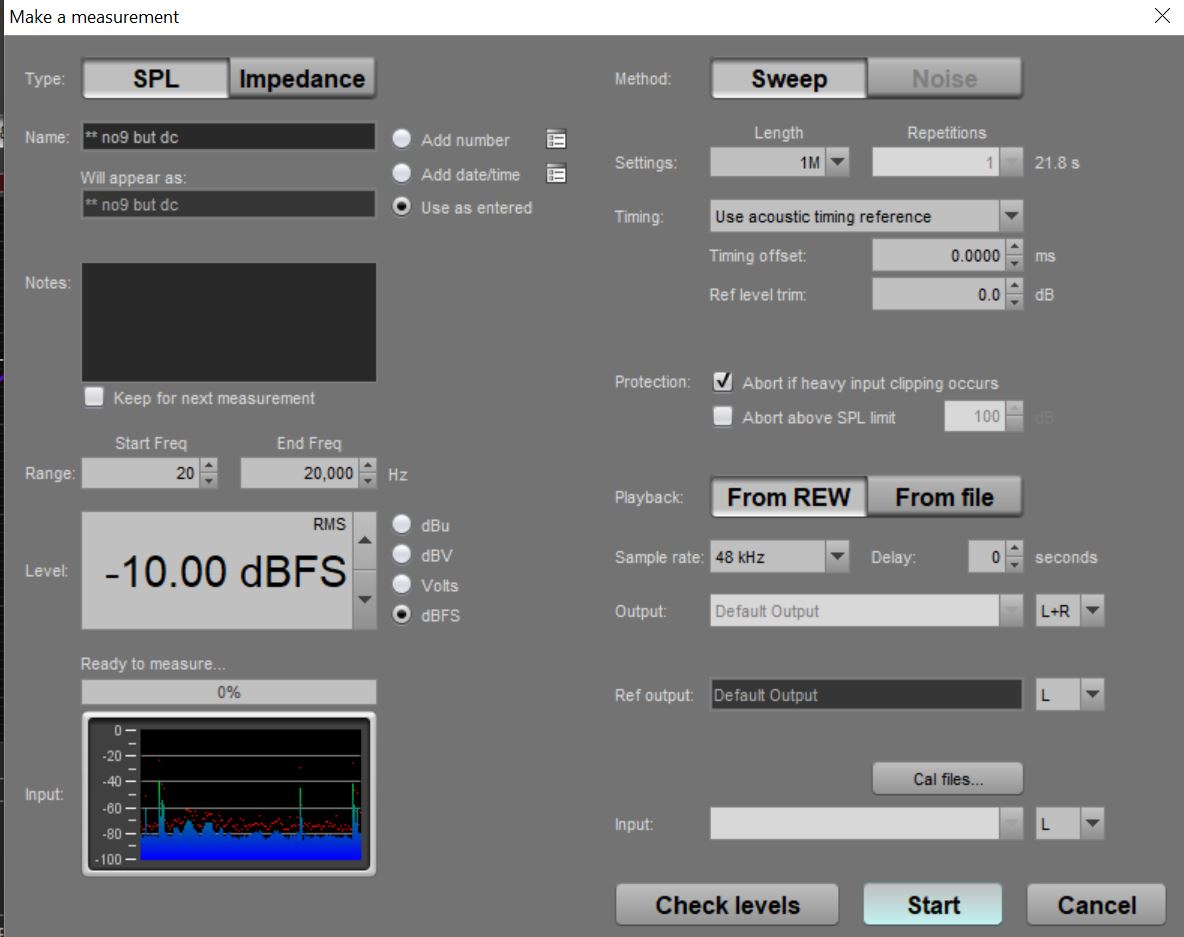Viewport: 1184px width, 937px height.
Task: Toggle Abort if heavy input clipping occurs
Action: [x=722, y=383]
